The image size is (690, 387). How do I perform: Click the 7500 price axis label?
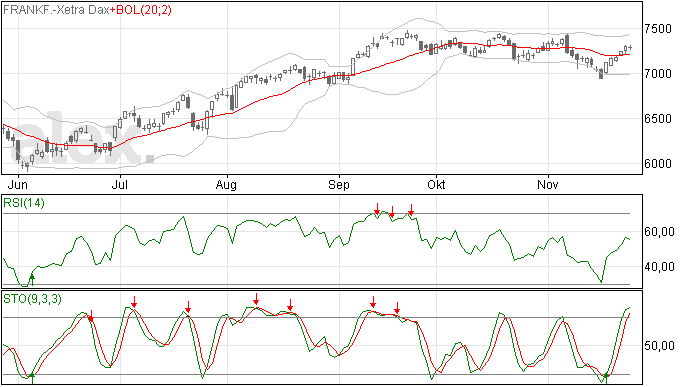click(x=658, y=29)
